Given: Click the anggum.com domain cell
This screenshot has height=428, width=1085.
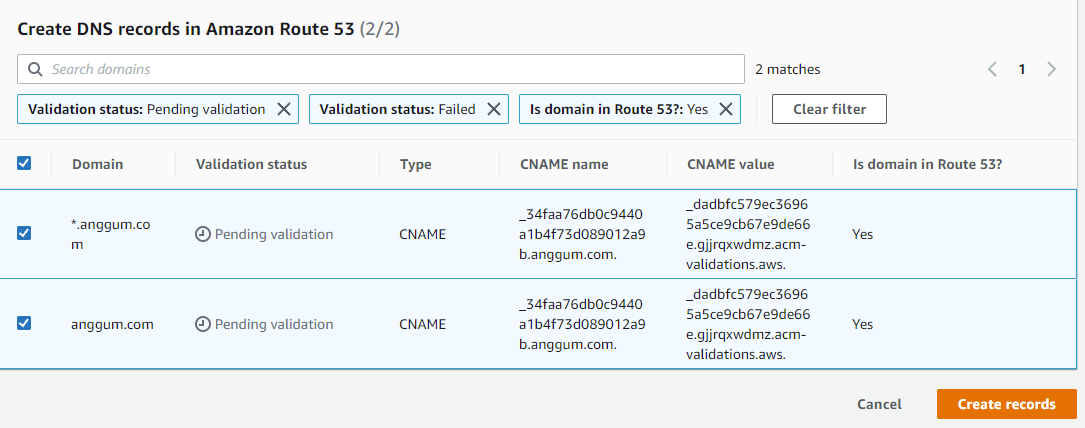Looking at the screenshot, I should click(112, 324).
